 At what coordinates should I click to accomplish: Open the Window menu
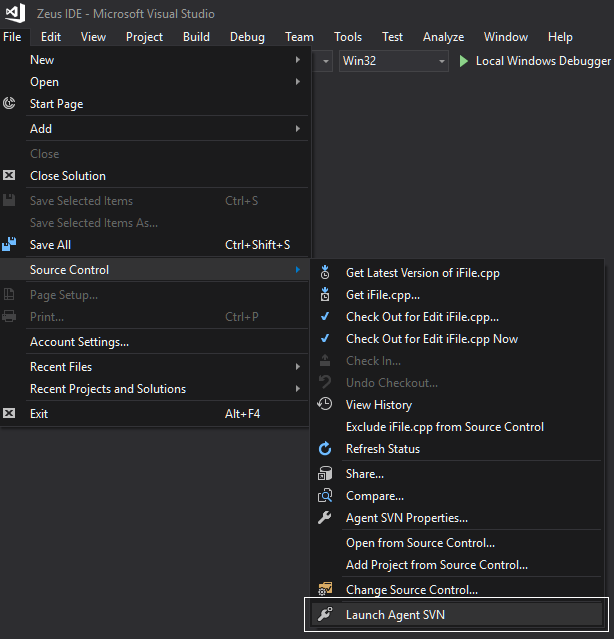point(506,37)
